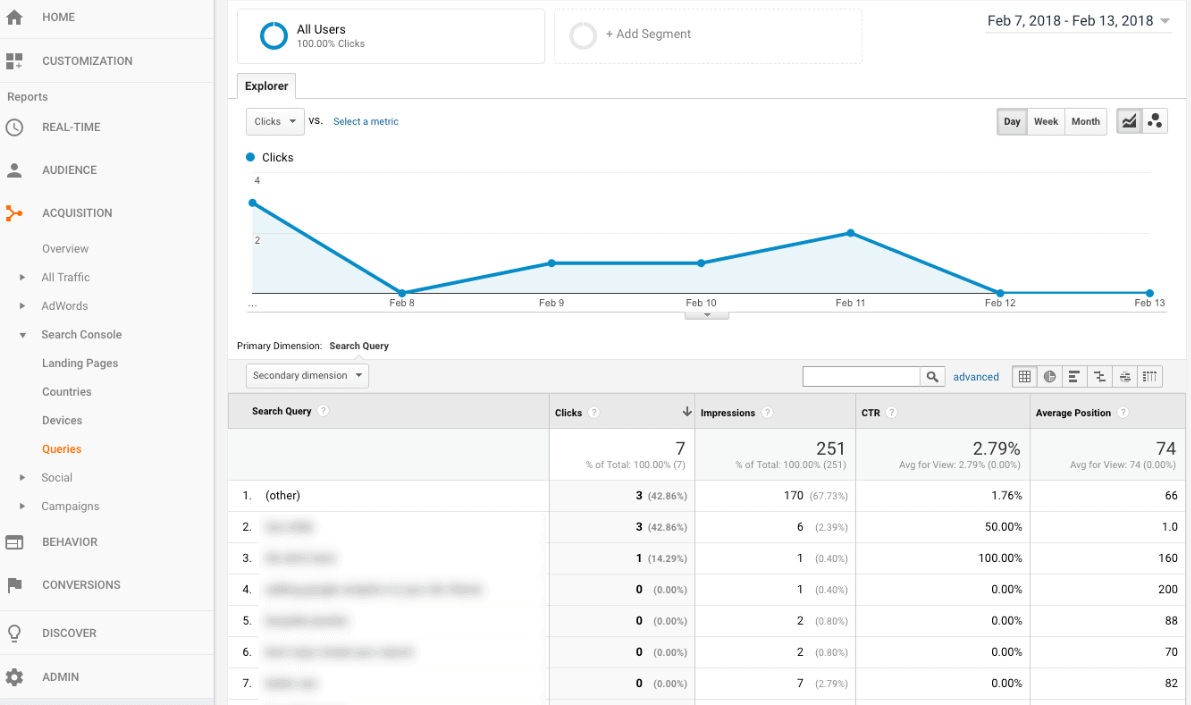Select the Week granularity option
This screenshot has width=1191, height=705.
(1046, 121)
